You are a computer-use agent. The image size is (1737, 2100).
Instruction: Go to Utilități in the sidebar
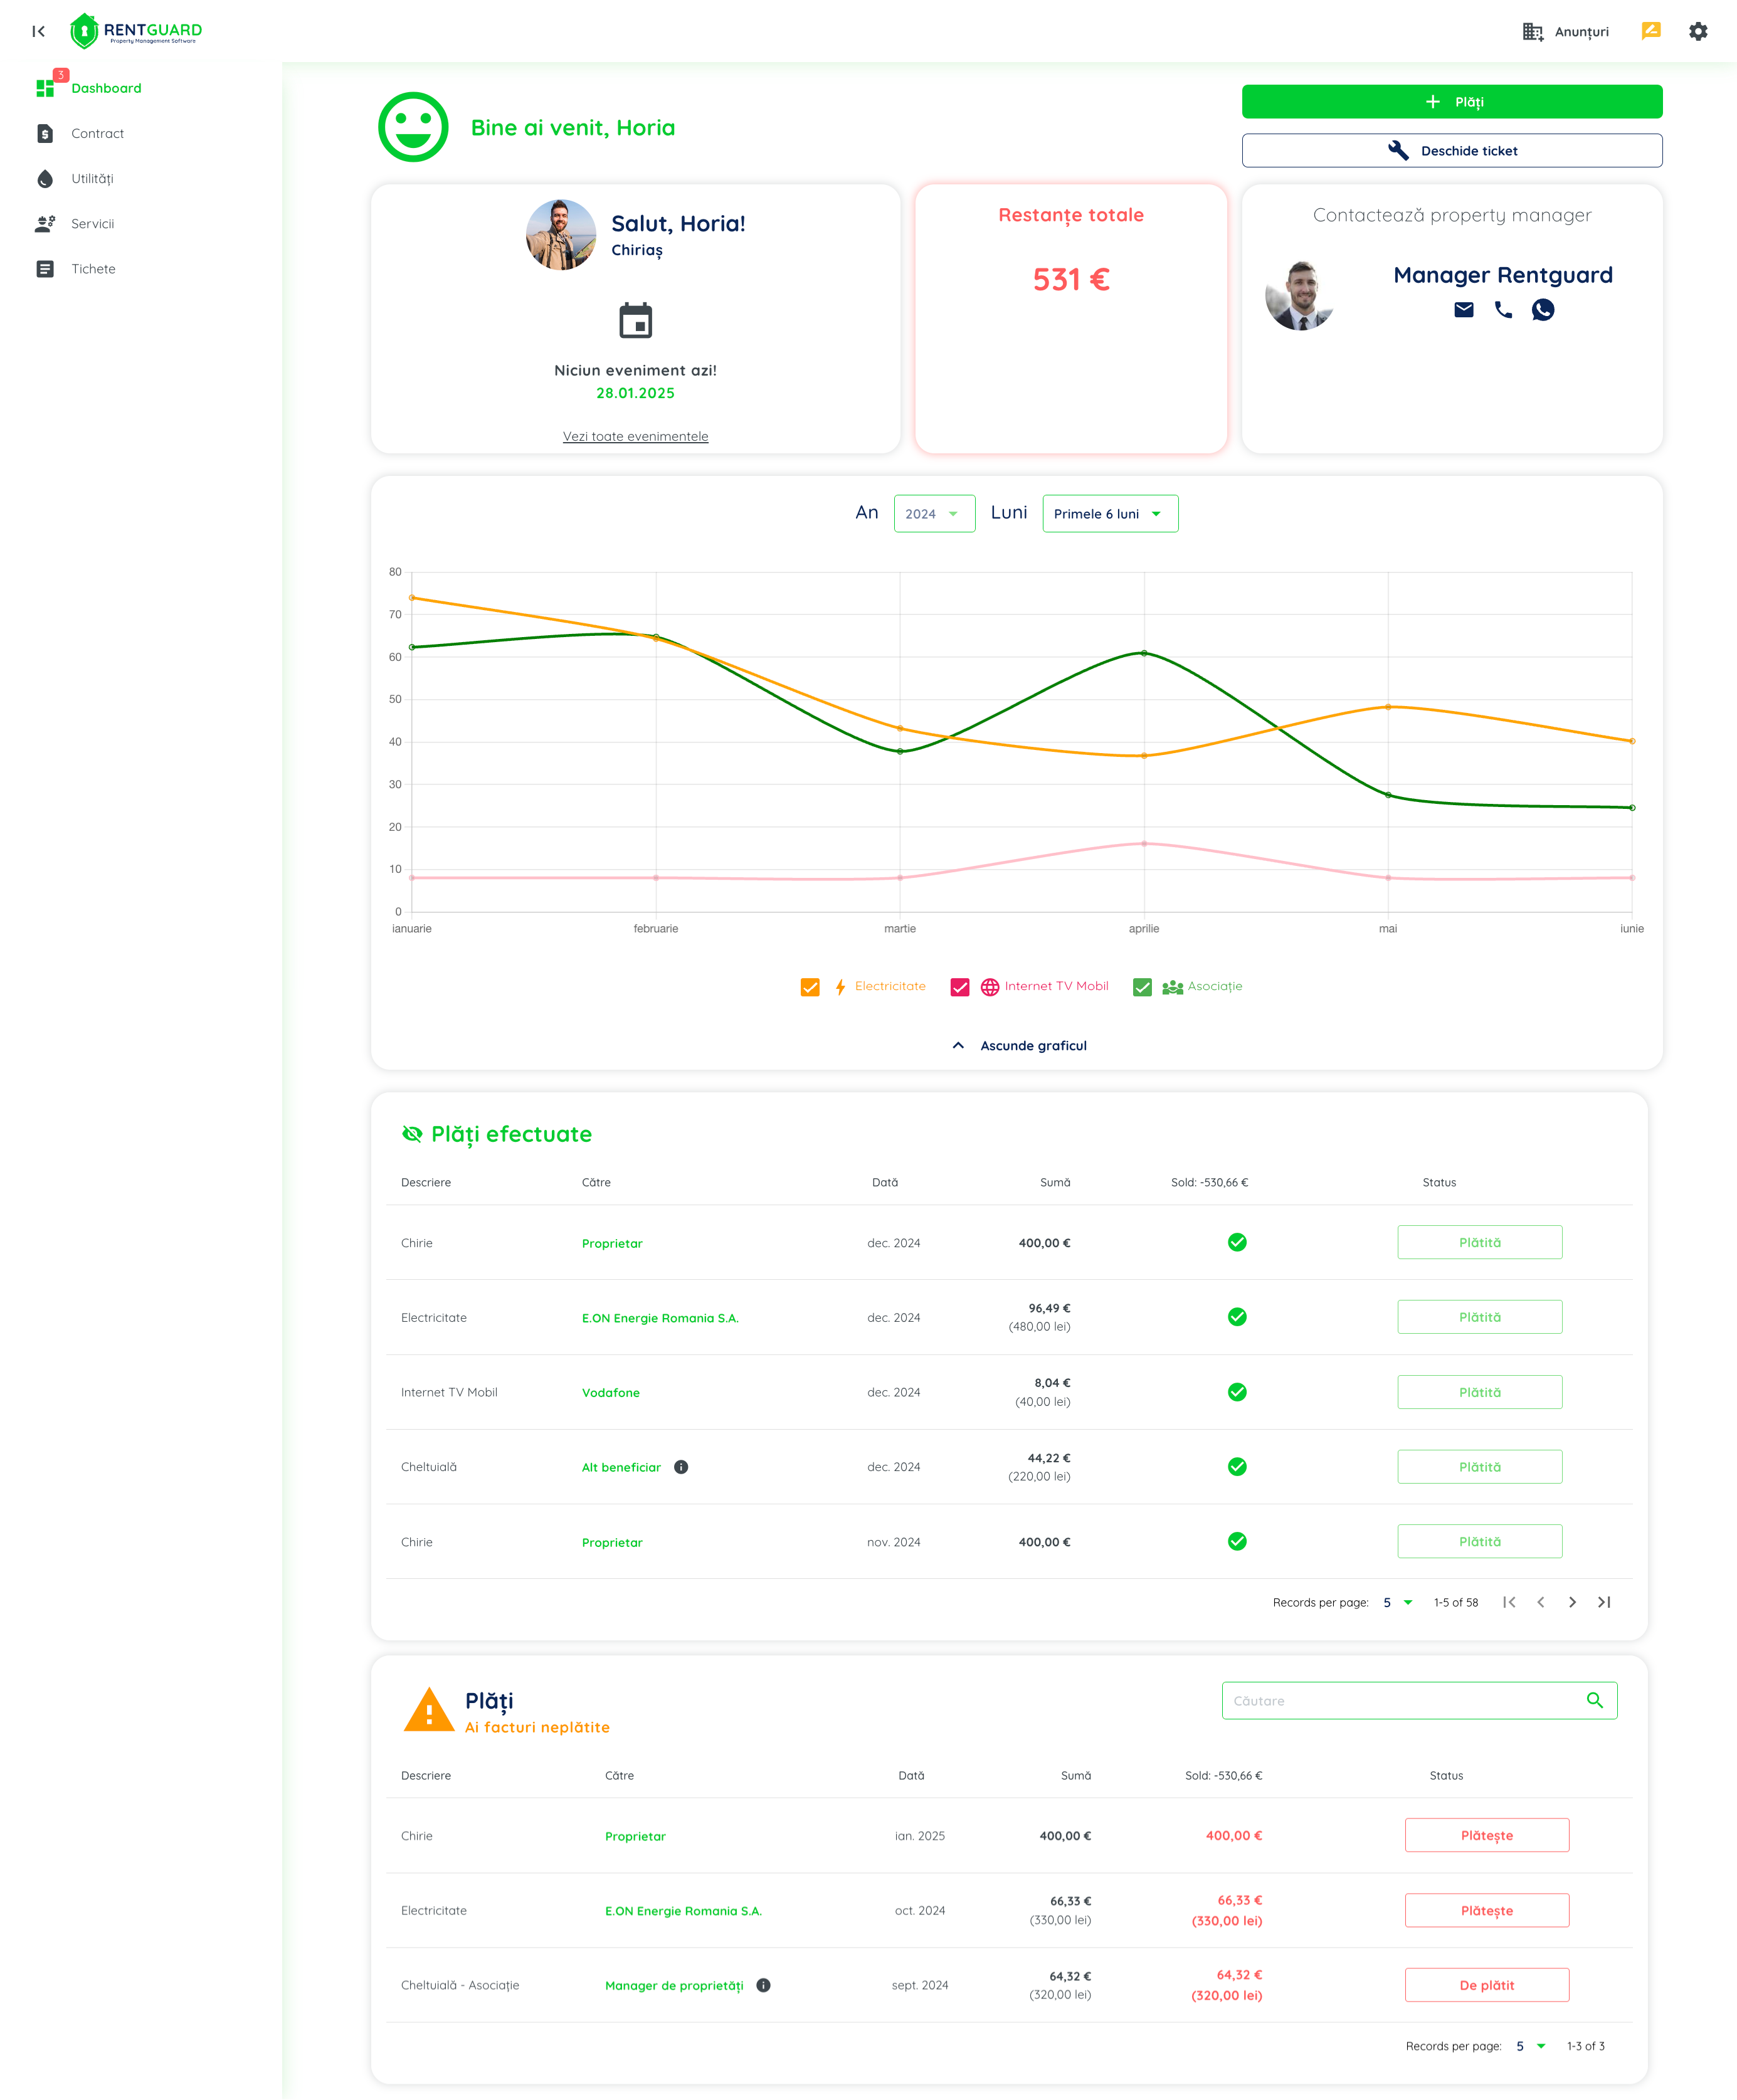point(92,179)
